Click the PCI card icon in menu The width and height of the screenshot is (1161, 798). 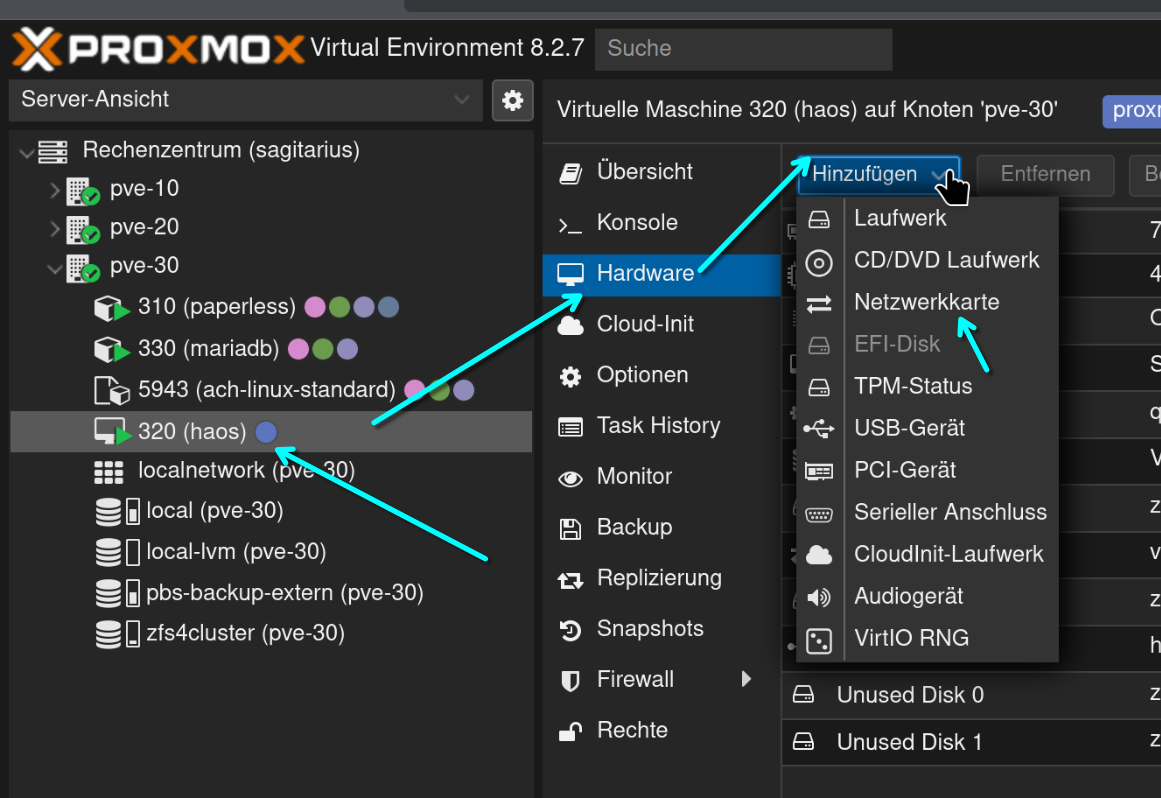819,471
